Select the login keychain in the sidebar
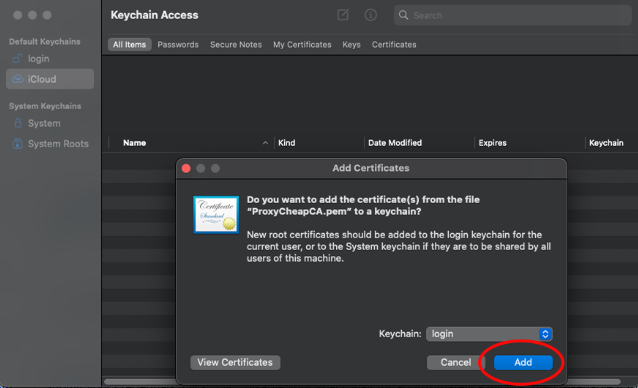 [50, 59]
